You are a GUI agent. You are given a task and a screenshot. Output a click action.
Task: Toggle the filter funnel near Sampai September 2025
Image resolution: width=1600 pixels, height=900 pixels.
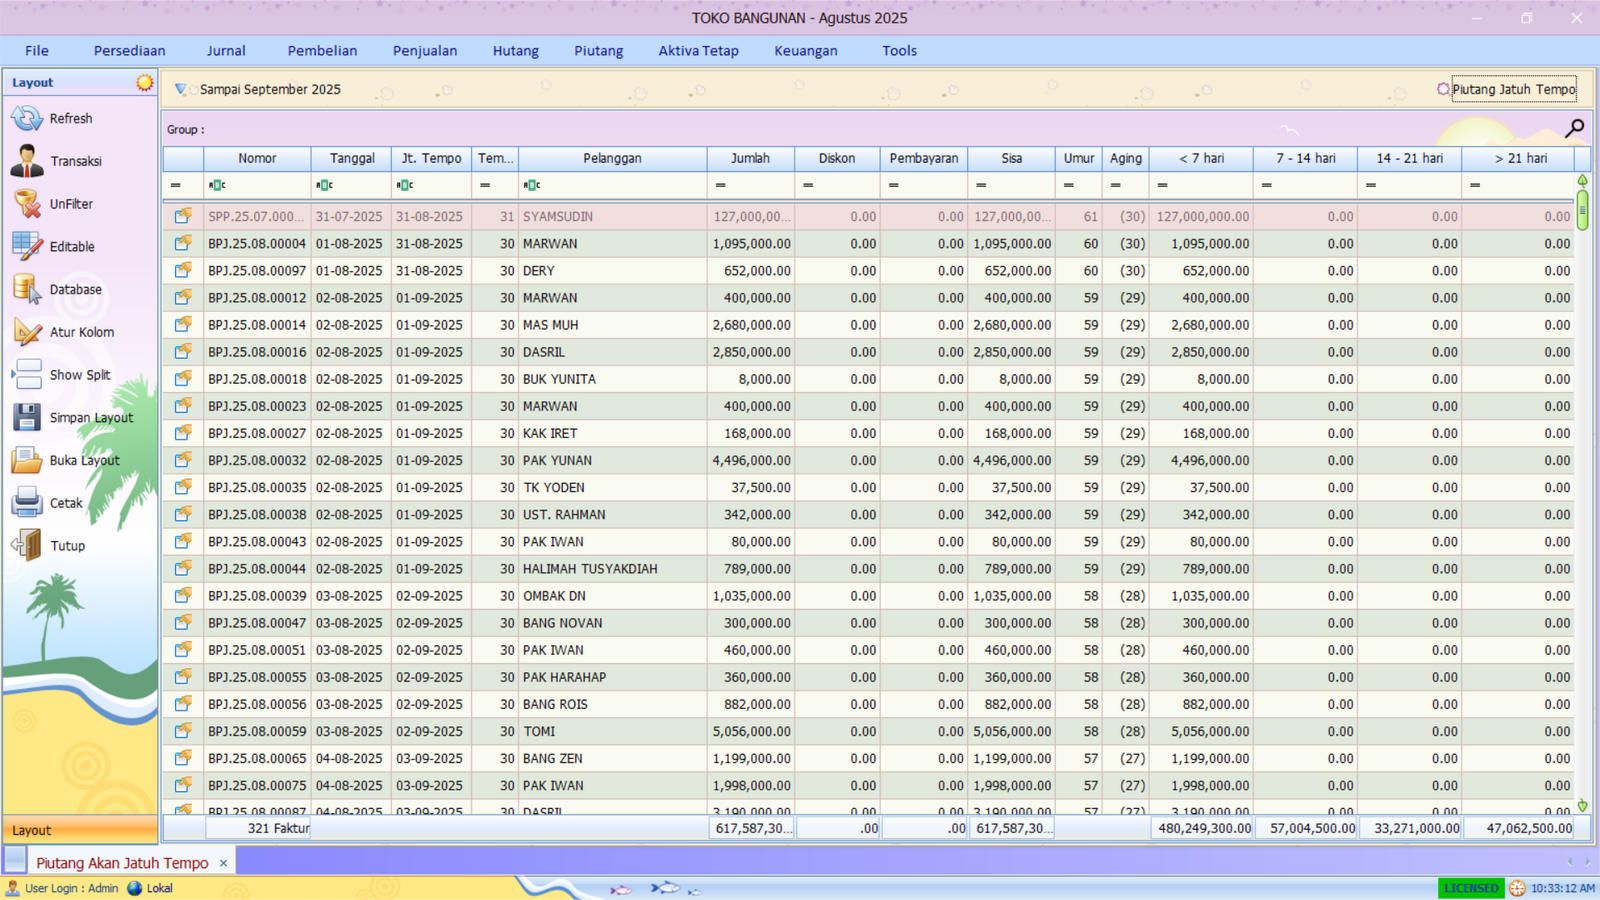(x=180, y=89)
